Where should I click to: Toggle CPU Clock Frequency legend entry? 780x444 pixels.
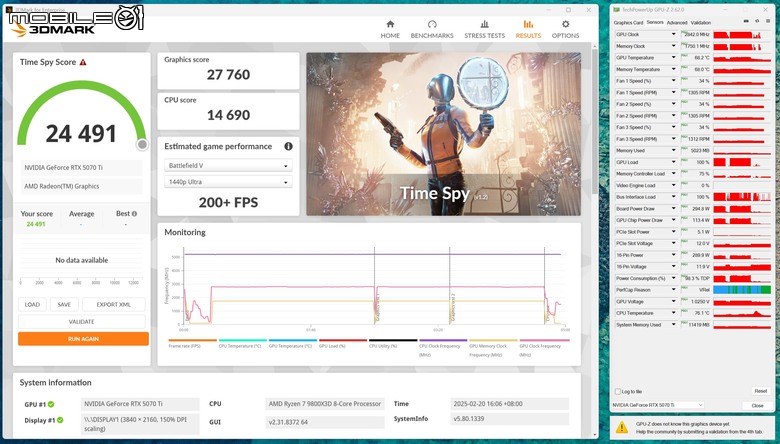443,348
